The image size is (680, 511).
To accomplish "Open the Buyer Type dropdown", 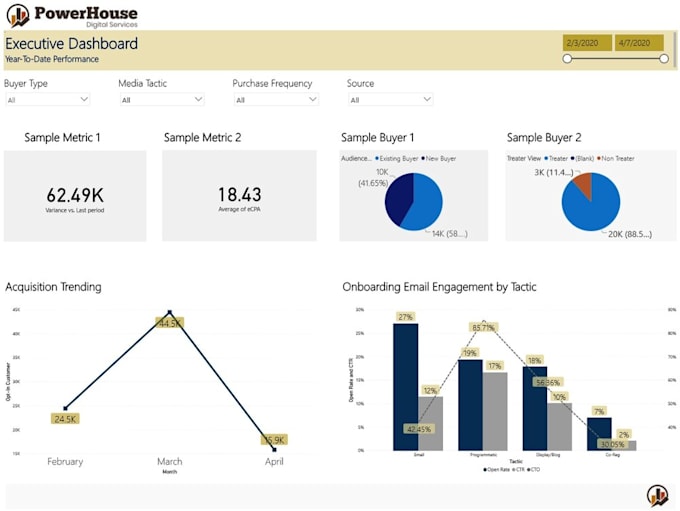I will pos(48,100).
